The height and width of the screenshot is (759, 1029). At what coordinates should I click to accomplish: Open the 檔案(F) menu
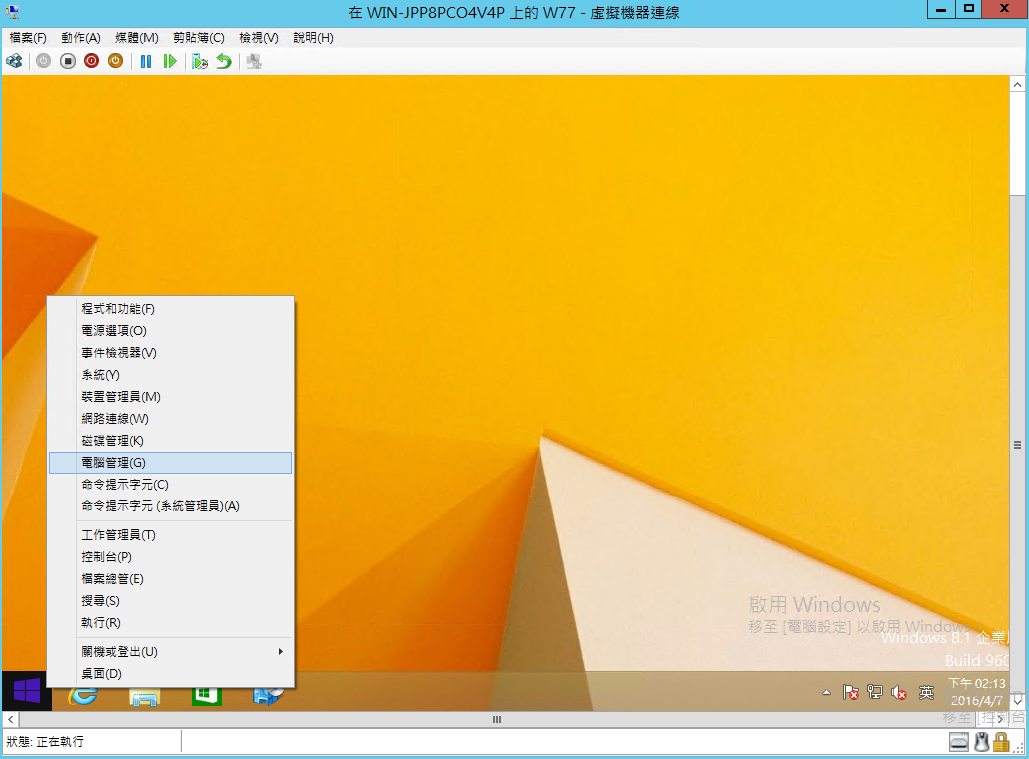tap(28, 38)
